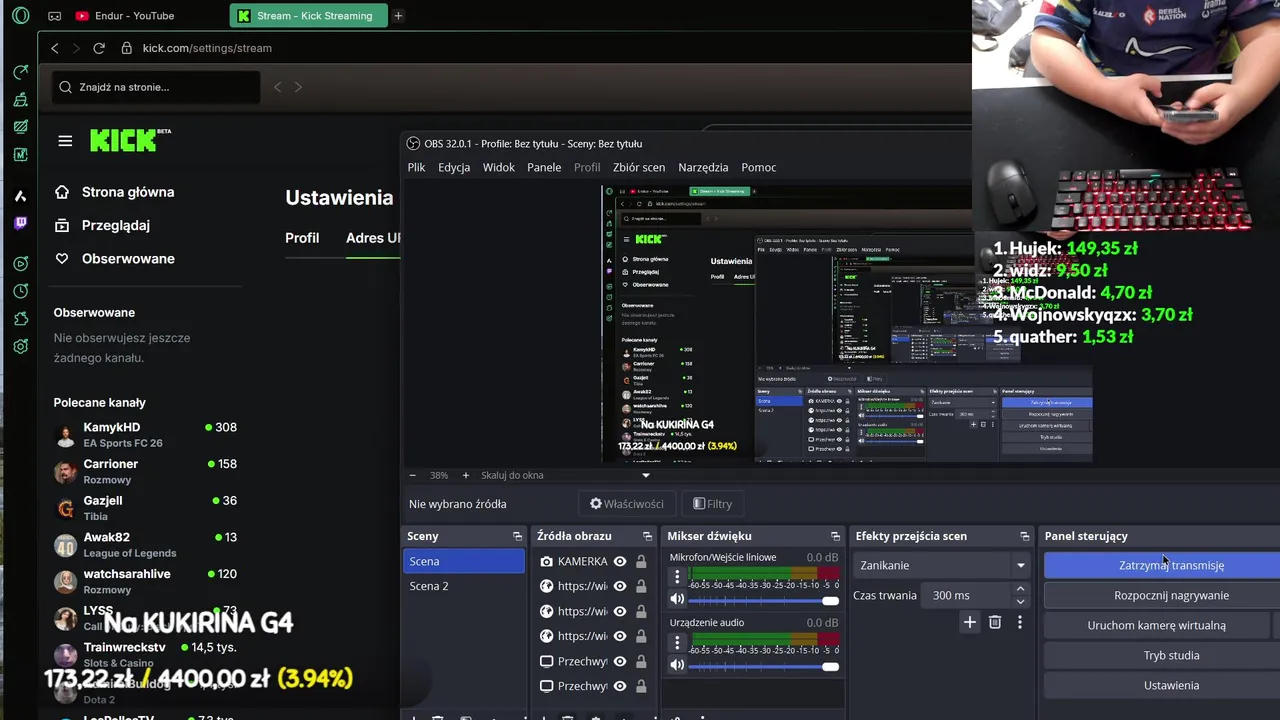Screen dimensions: 1280x720
Task: Open Twitch from the browser sidebar
Action: coord(20,223)
